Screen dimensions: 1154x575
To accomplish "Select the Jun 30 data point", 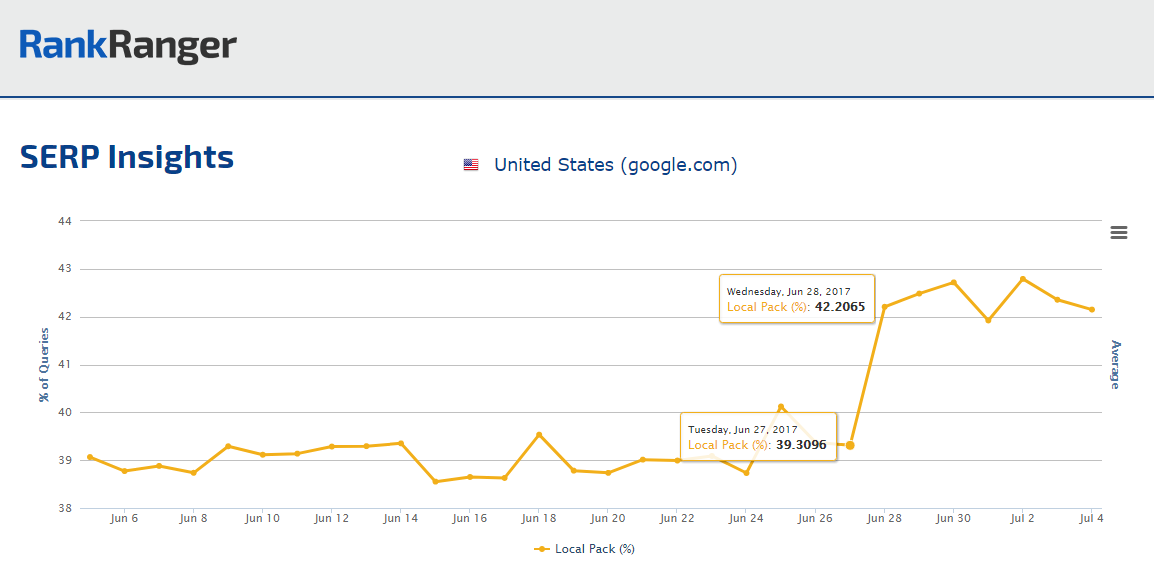I will point(953,282).
